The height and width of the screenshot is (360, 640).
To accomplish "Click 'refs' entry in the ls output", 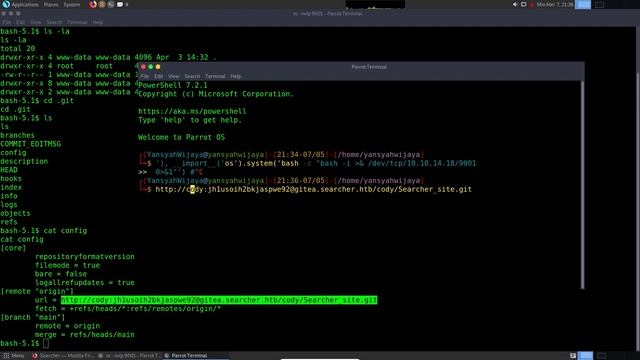I will pyautogui.click(x=9, y=222).
